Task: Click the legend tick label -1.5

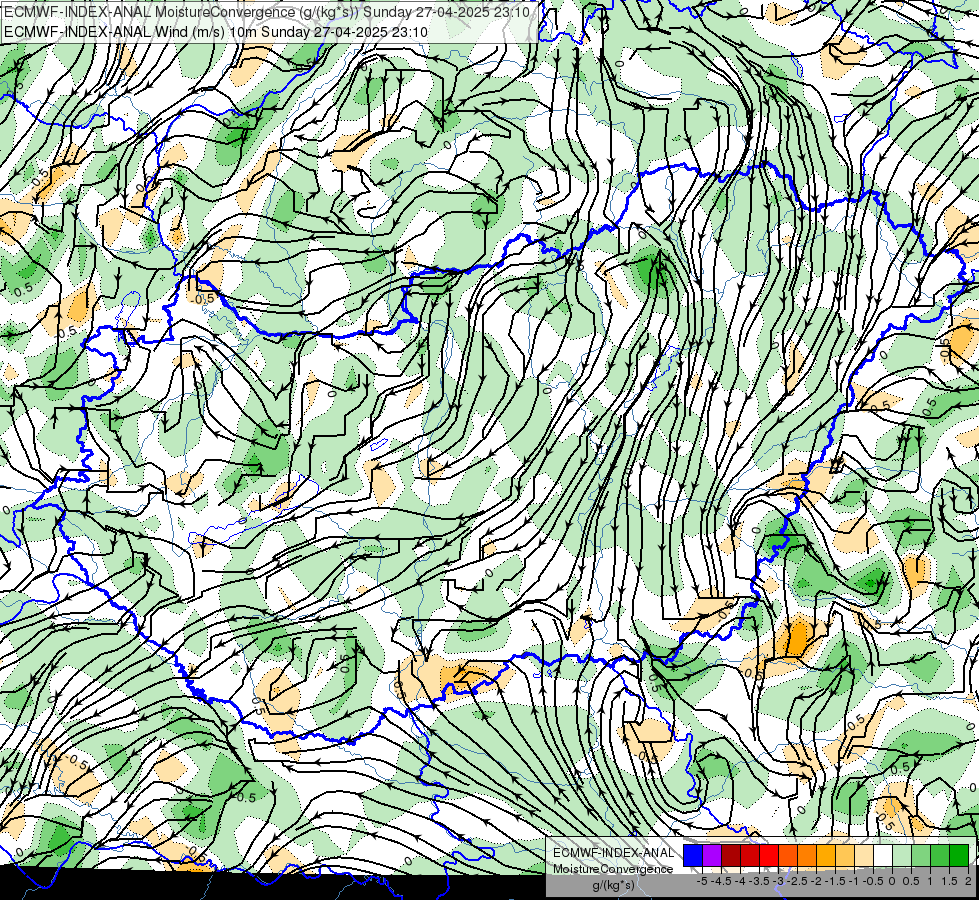Action: pos(835,881)
